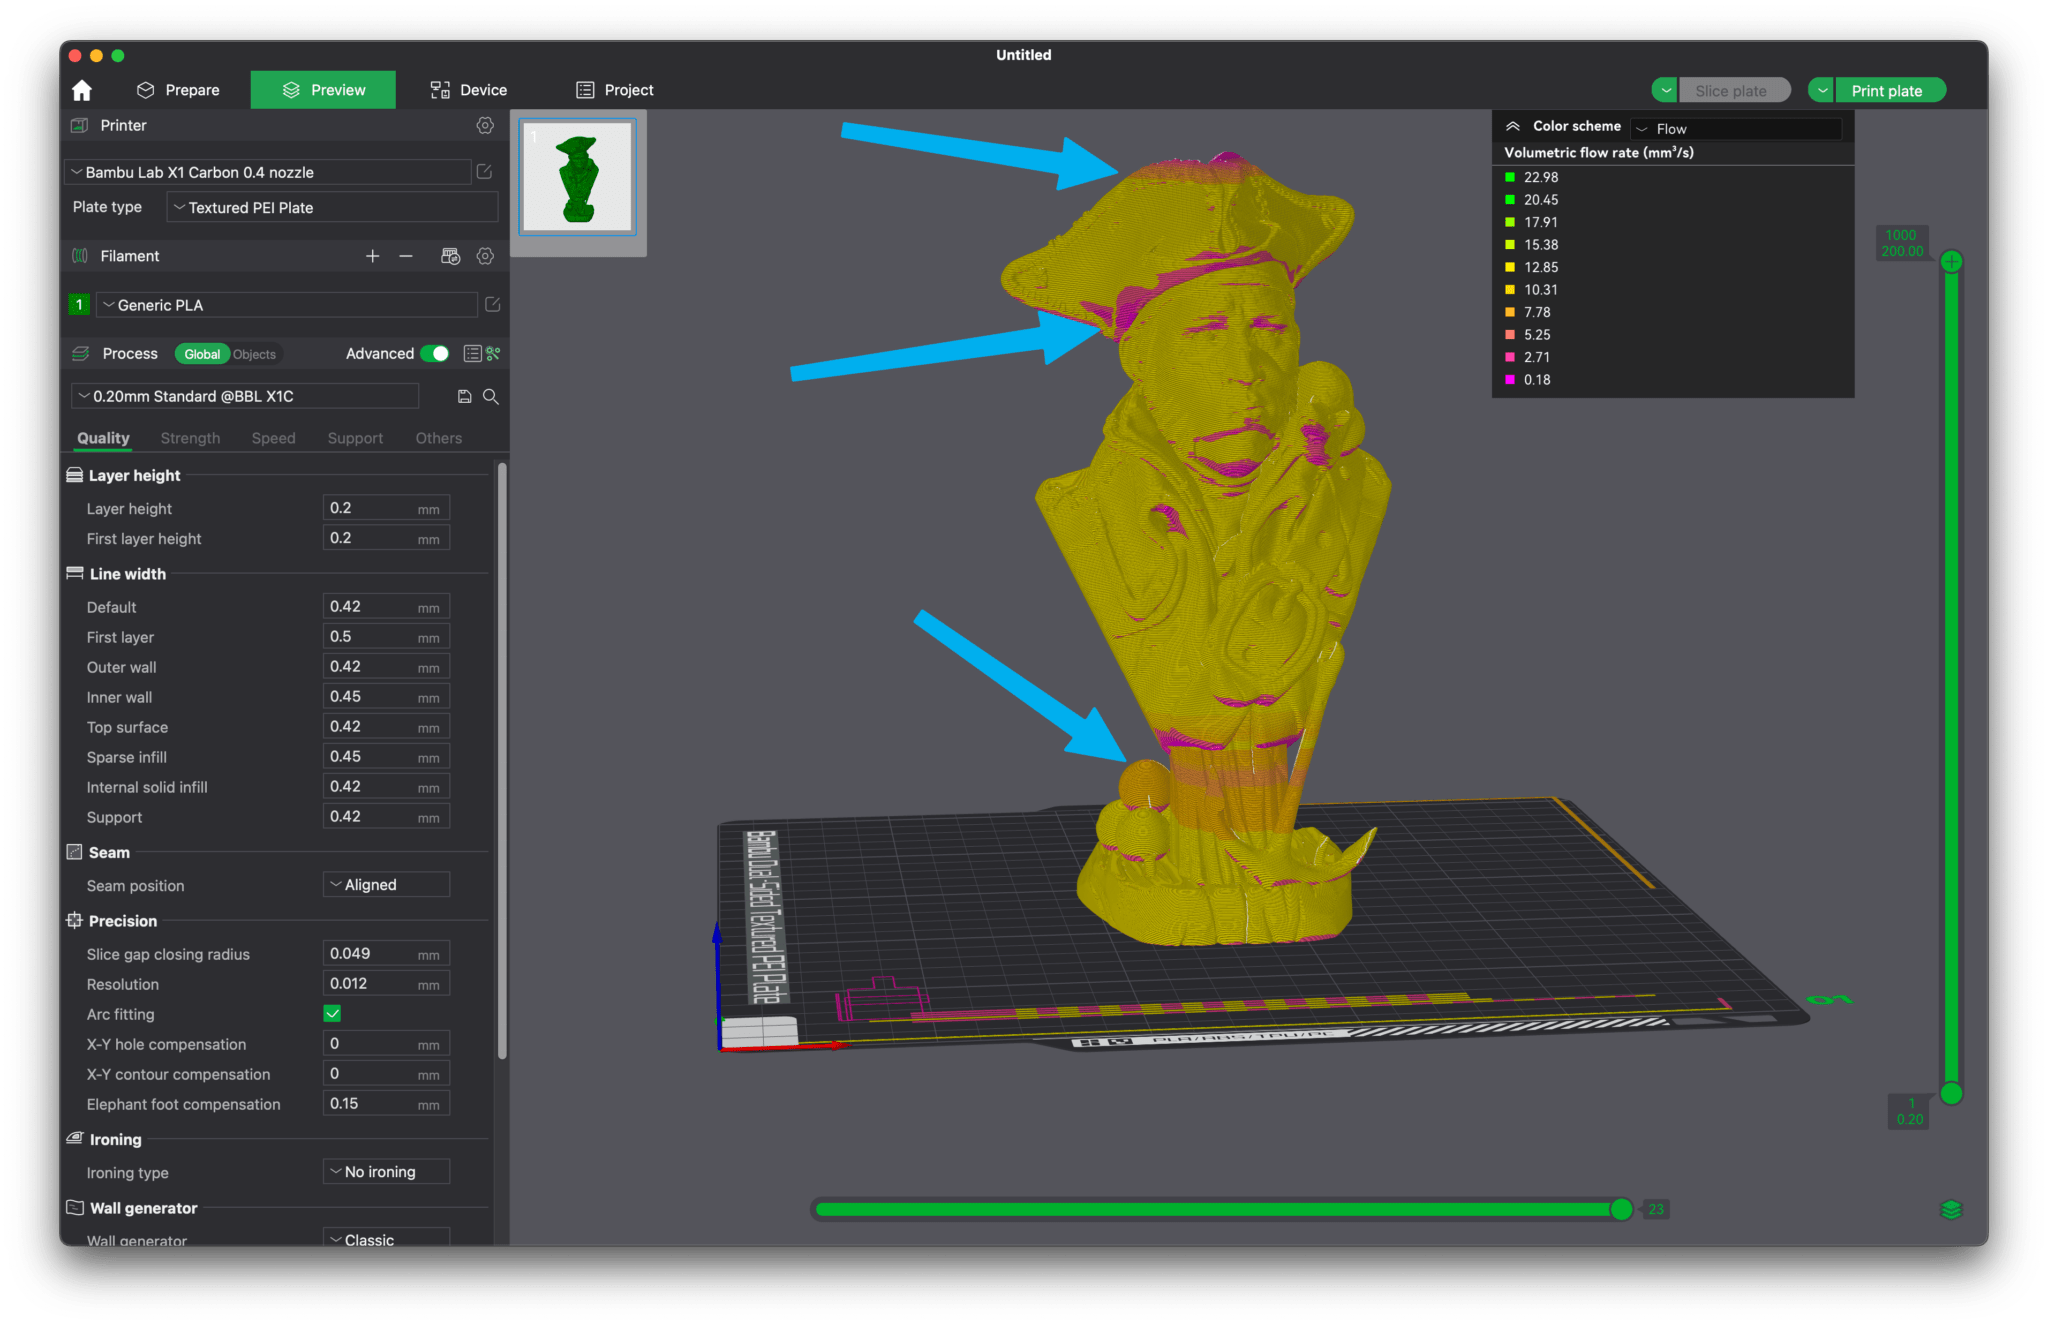Open the AMS sync icon next to Filament
The image size is (2048, 1325).
[450, 255]
